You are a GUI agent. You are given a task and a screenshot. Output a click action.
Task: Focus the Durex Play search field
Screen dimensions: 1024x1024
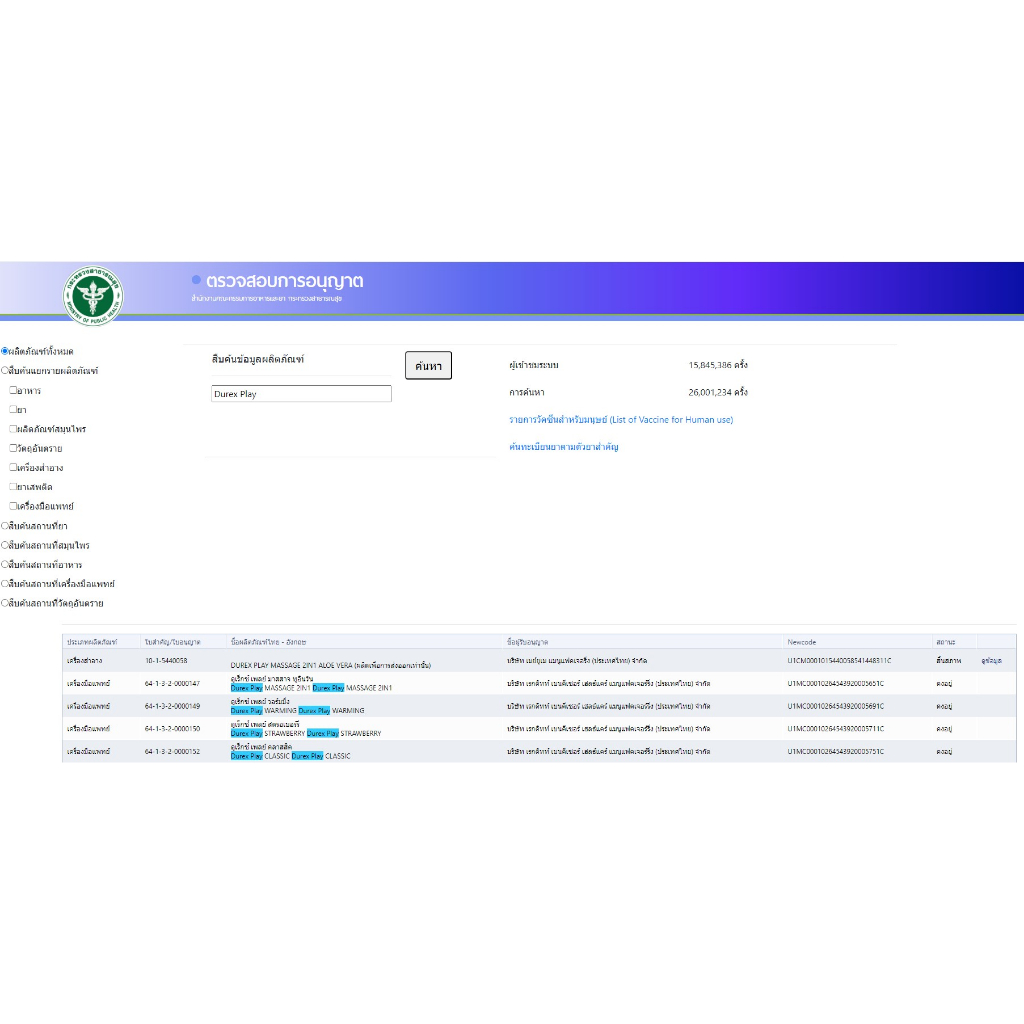click(301, 394)
